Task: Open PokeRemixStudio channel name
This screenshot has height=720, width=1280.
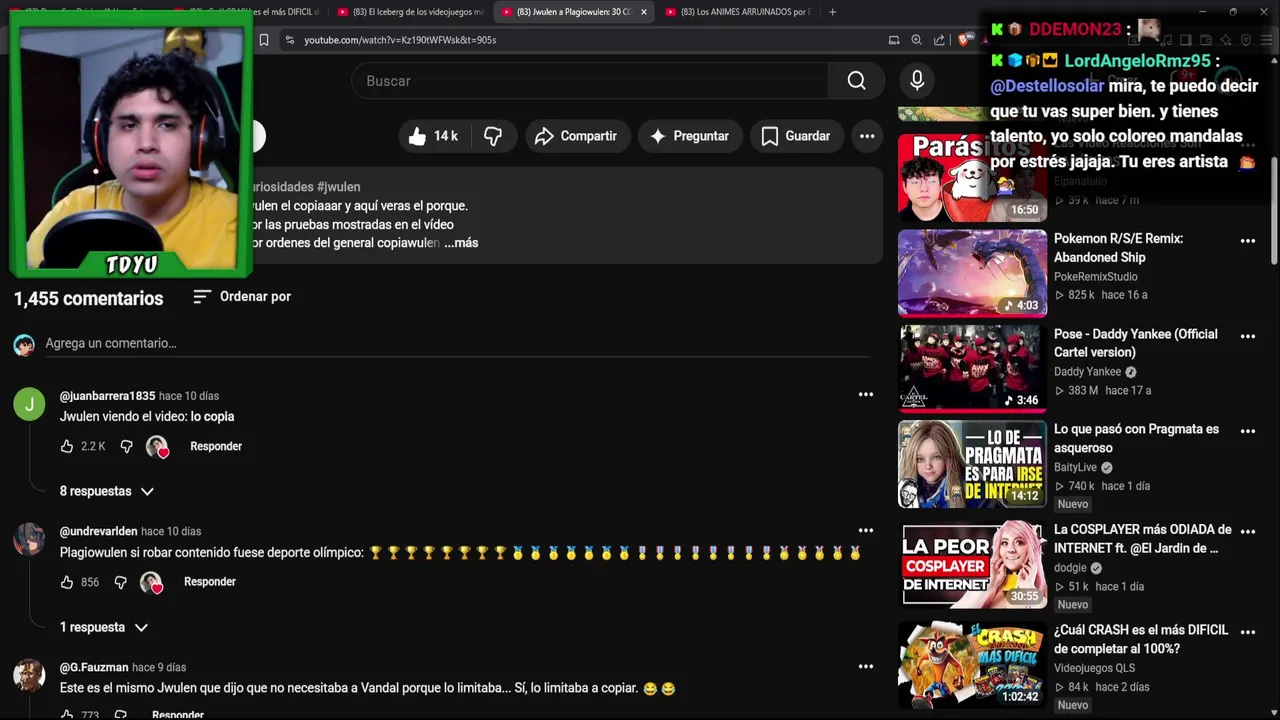Action: [x=1096, y=277]
